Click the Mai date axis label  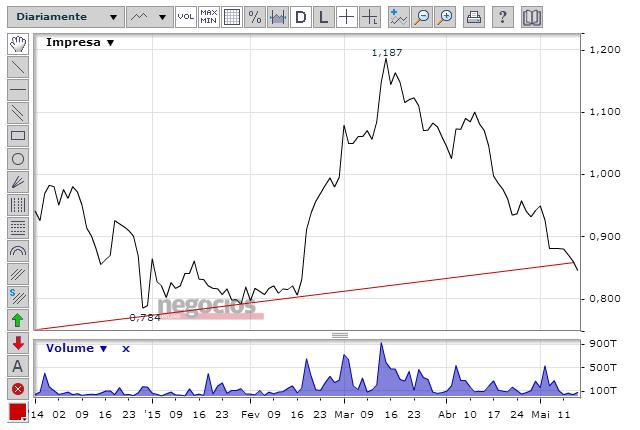(540, 414)
